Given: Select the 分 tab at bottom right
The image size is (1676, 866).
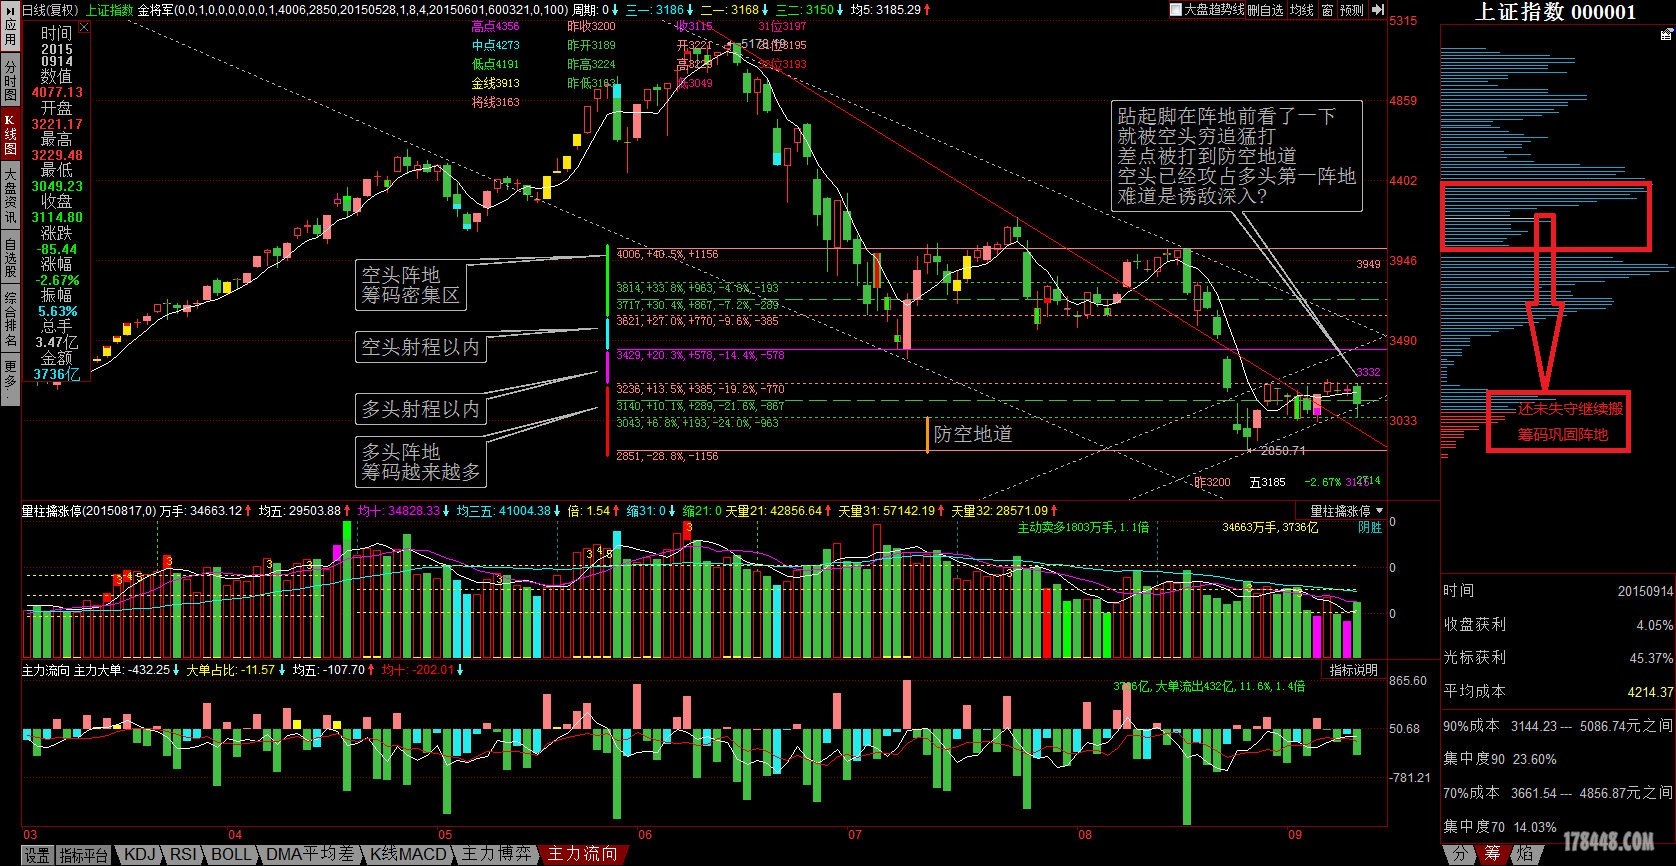Looking at the screenshot, I should tap(1460, 854).
